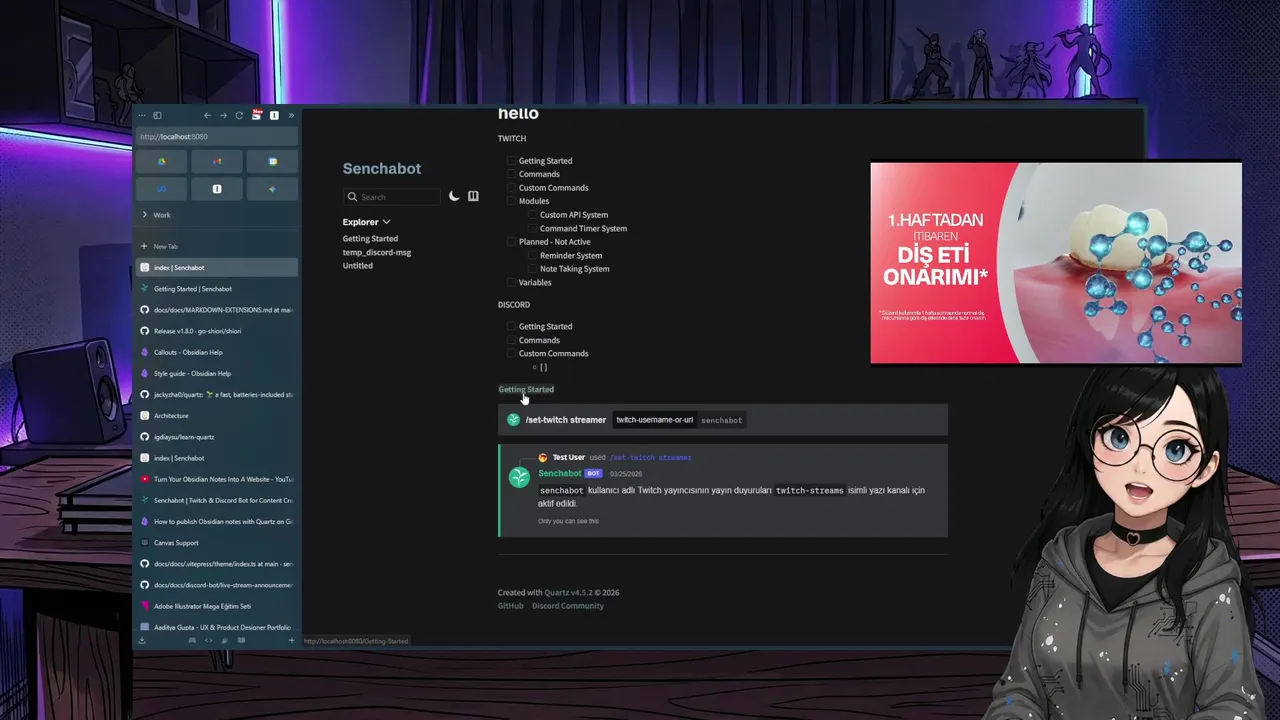The image size is (1280, 720).
Task: Open the GitHub footer link
Action: (510, 606)
